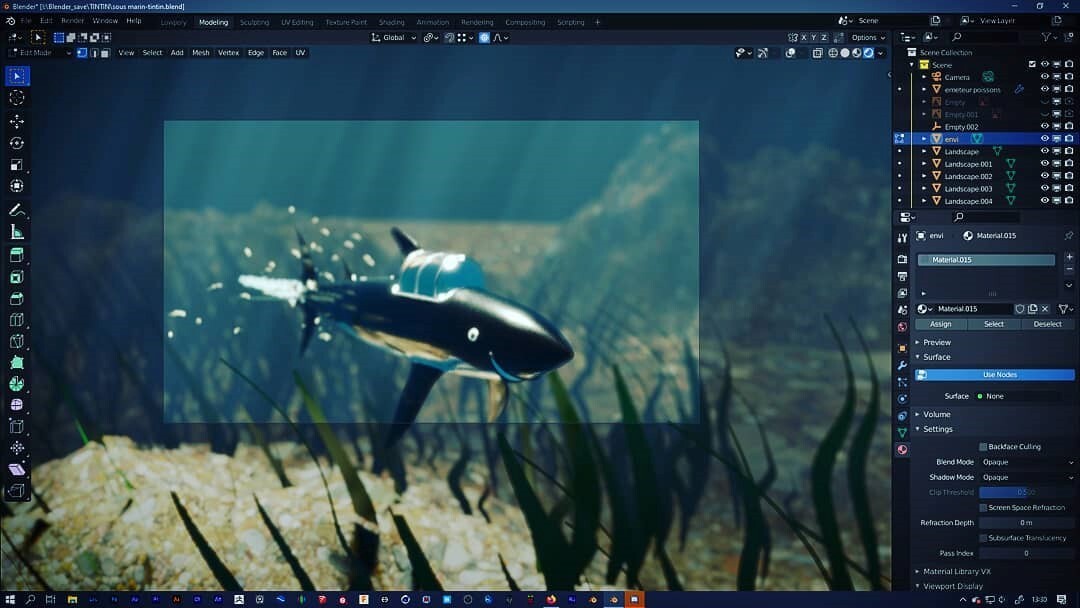Screen dimensions: 1080x608
Task: Open the Windows Start menu
Action: [10, 600]
